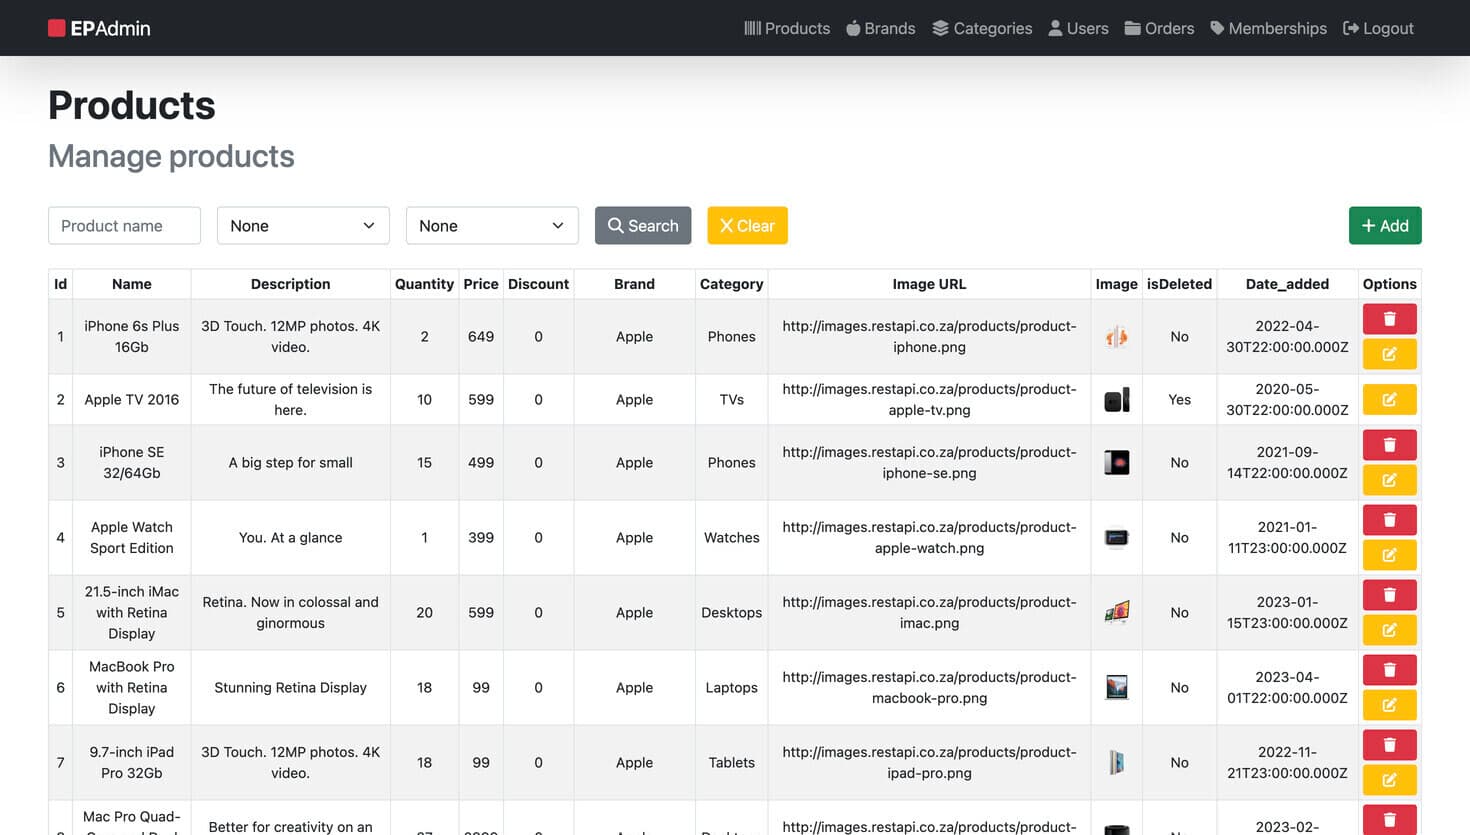Open the Apple TV product thumbnail
This screenshot has width=1470, height=835.
(1116, 400)
